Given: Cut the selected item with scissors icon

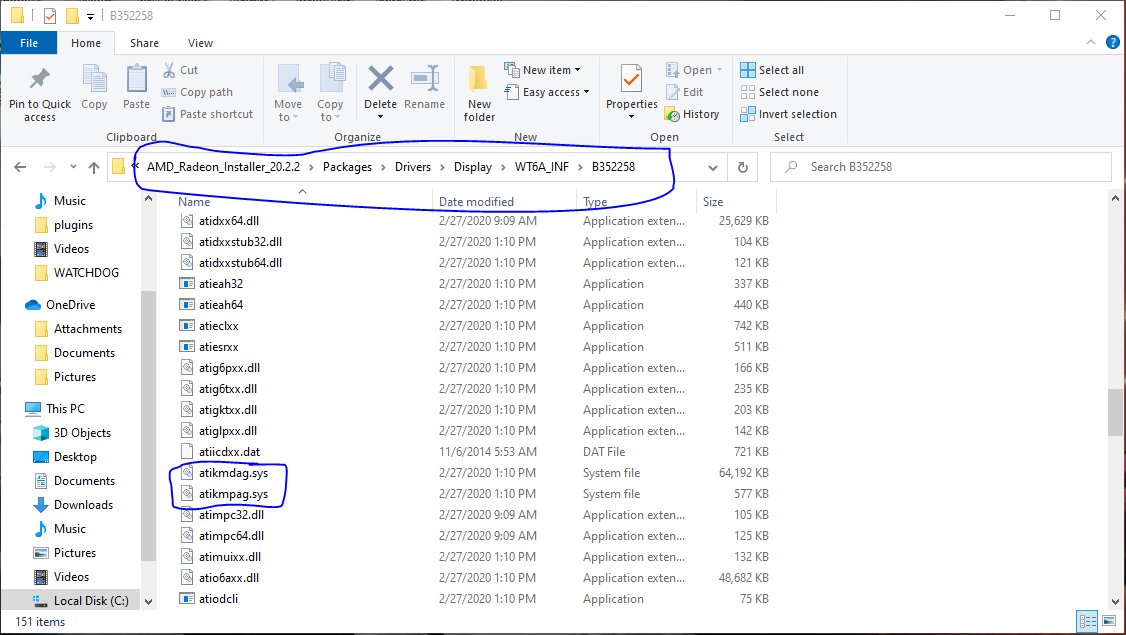Looking at the screenshot, I should pos(180,70).
